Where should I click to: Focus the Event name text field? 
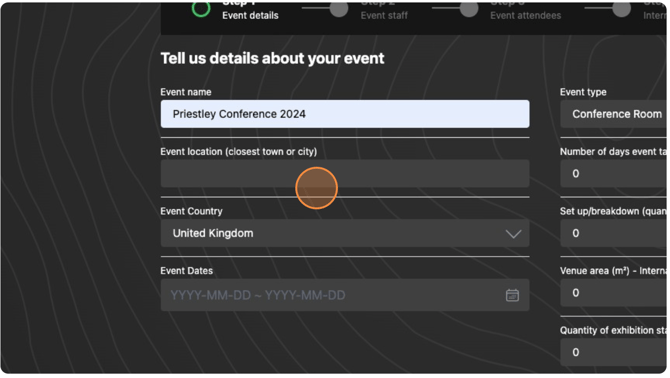click(347, 114)
